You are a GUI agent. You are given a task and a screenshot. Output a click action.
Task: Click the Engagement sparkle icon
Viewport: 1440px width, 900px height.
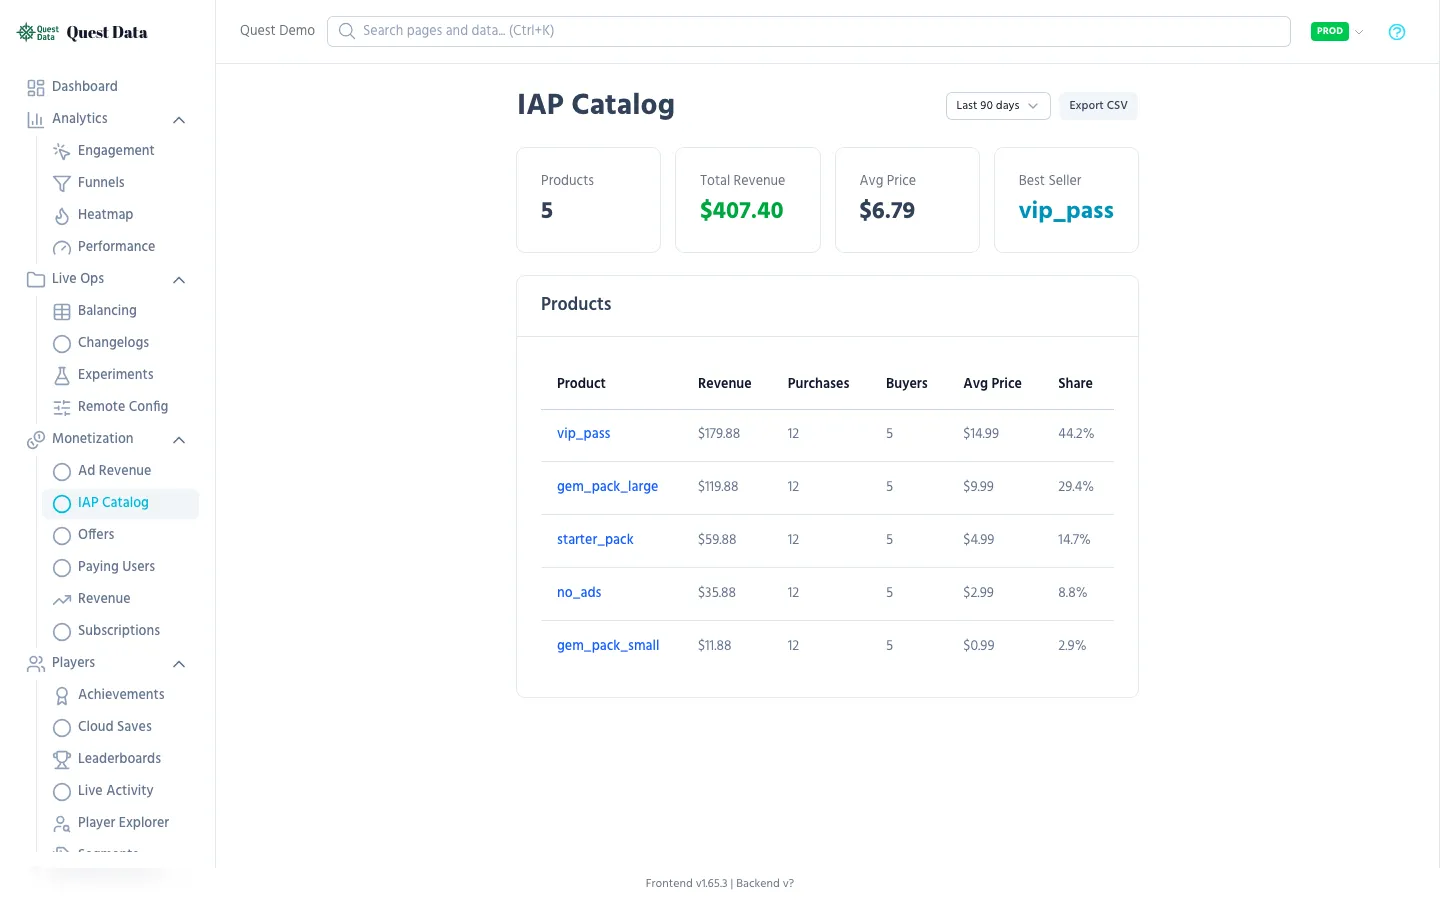62,151
